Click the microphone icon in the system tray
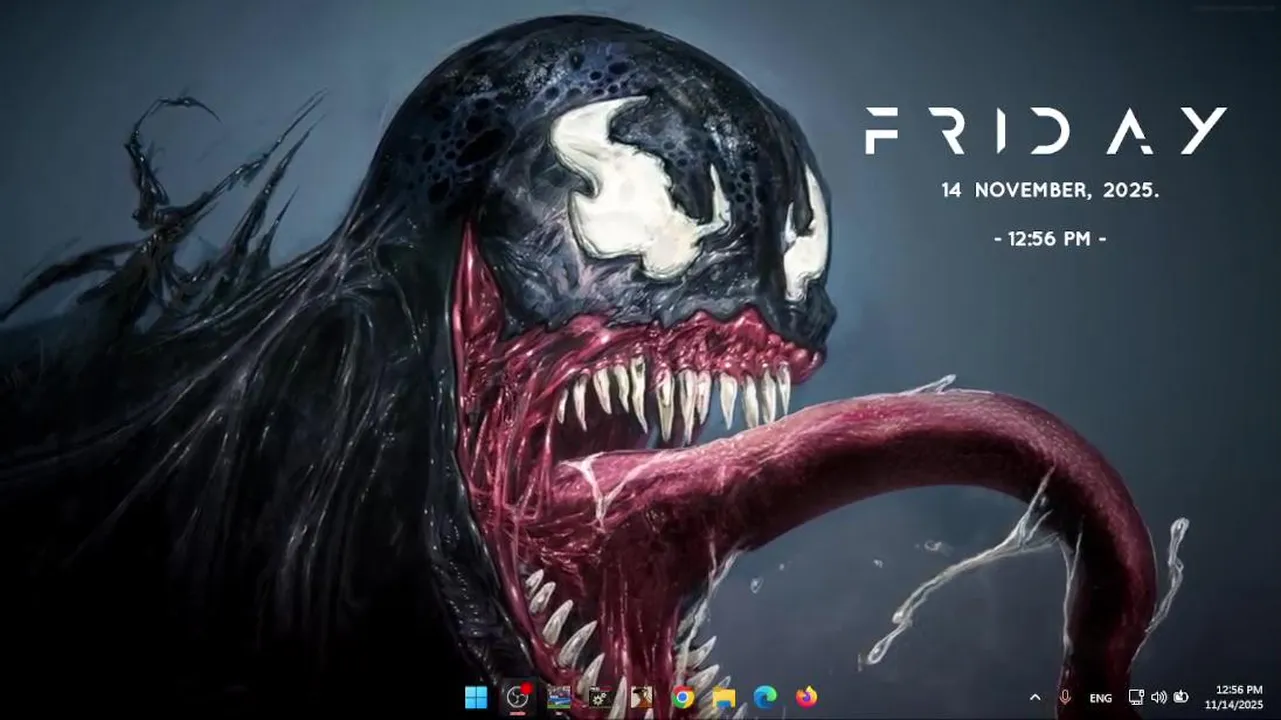Screen dimensions: 1281x720 coord(1065,697)
